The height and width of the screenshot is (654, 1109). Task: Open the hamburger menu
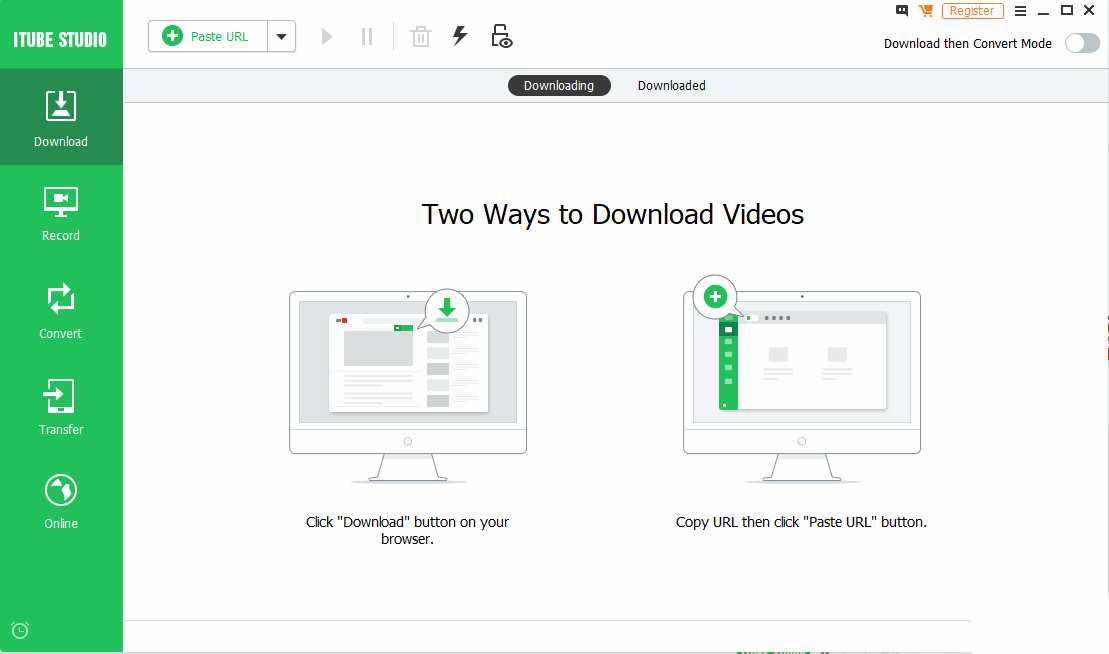pyautogui.click(x=1020, y=11)
